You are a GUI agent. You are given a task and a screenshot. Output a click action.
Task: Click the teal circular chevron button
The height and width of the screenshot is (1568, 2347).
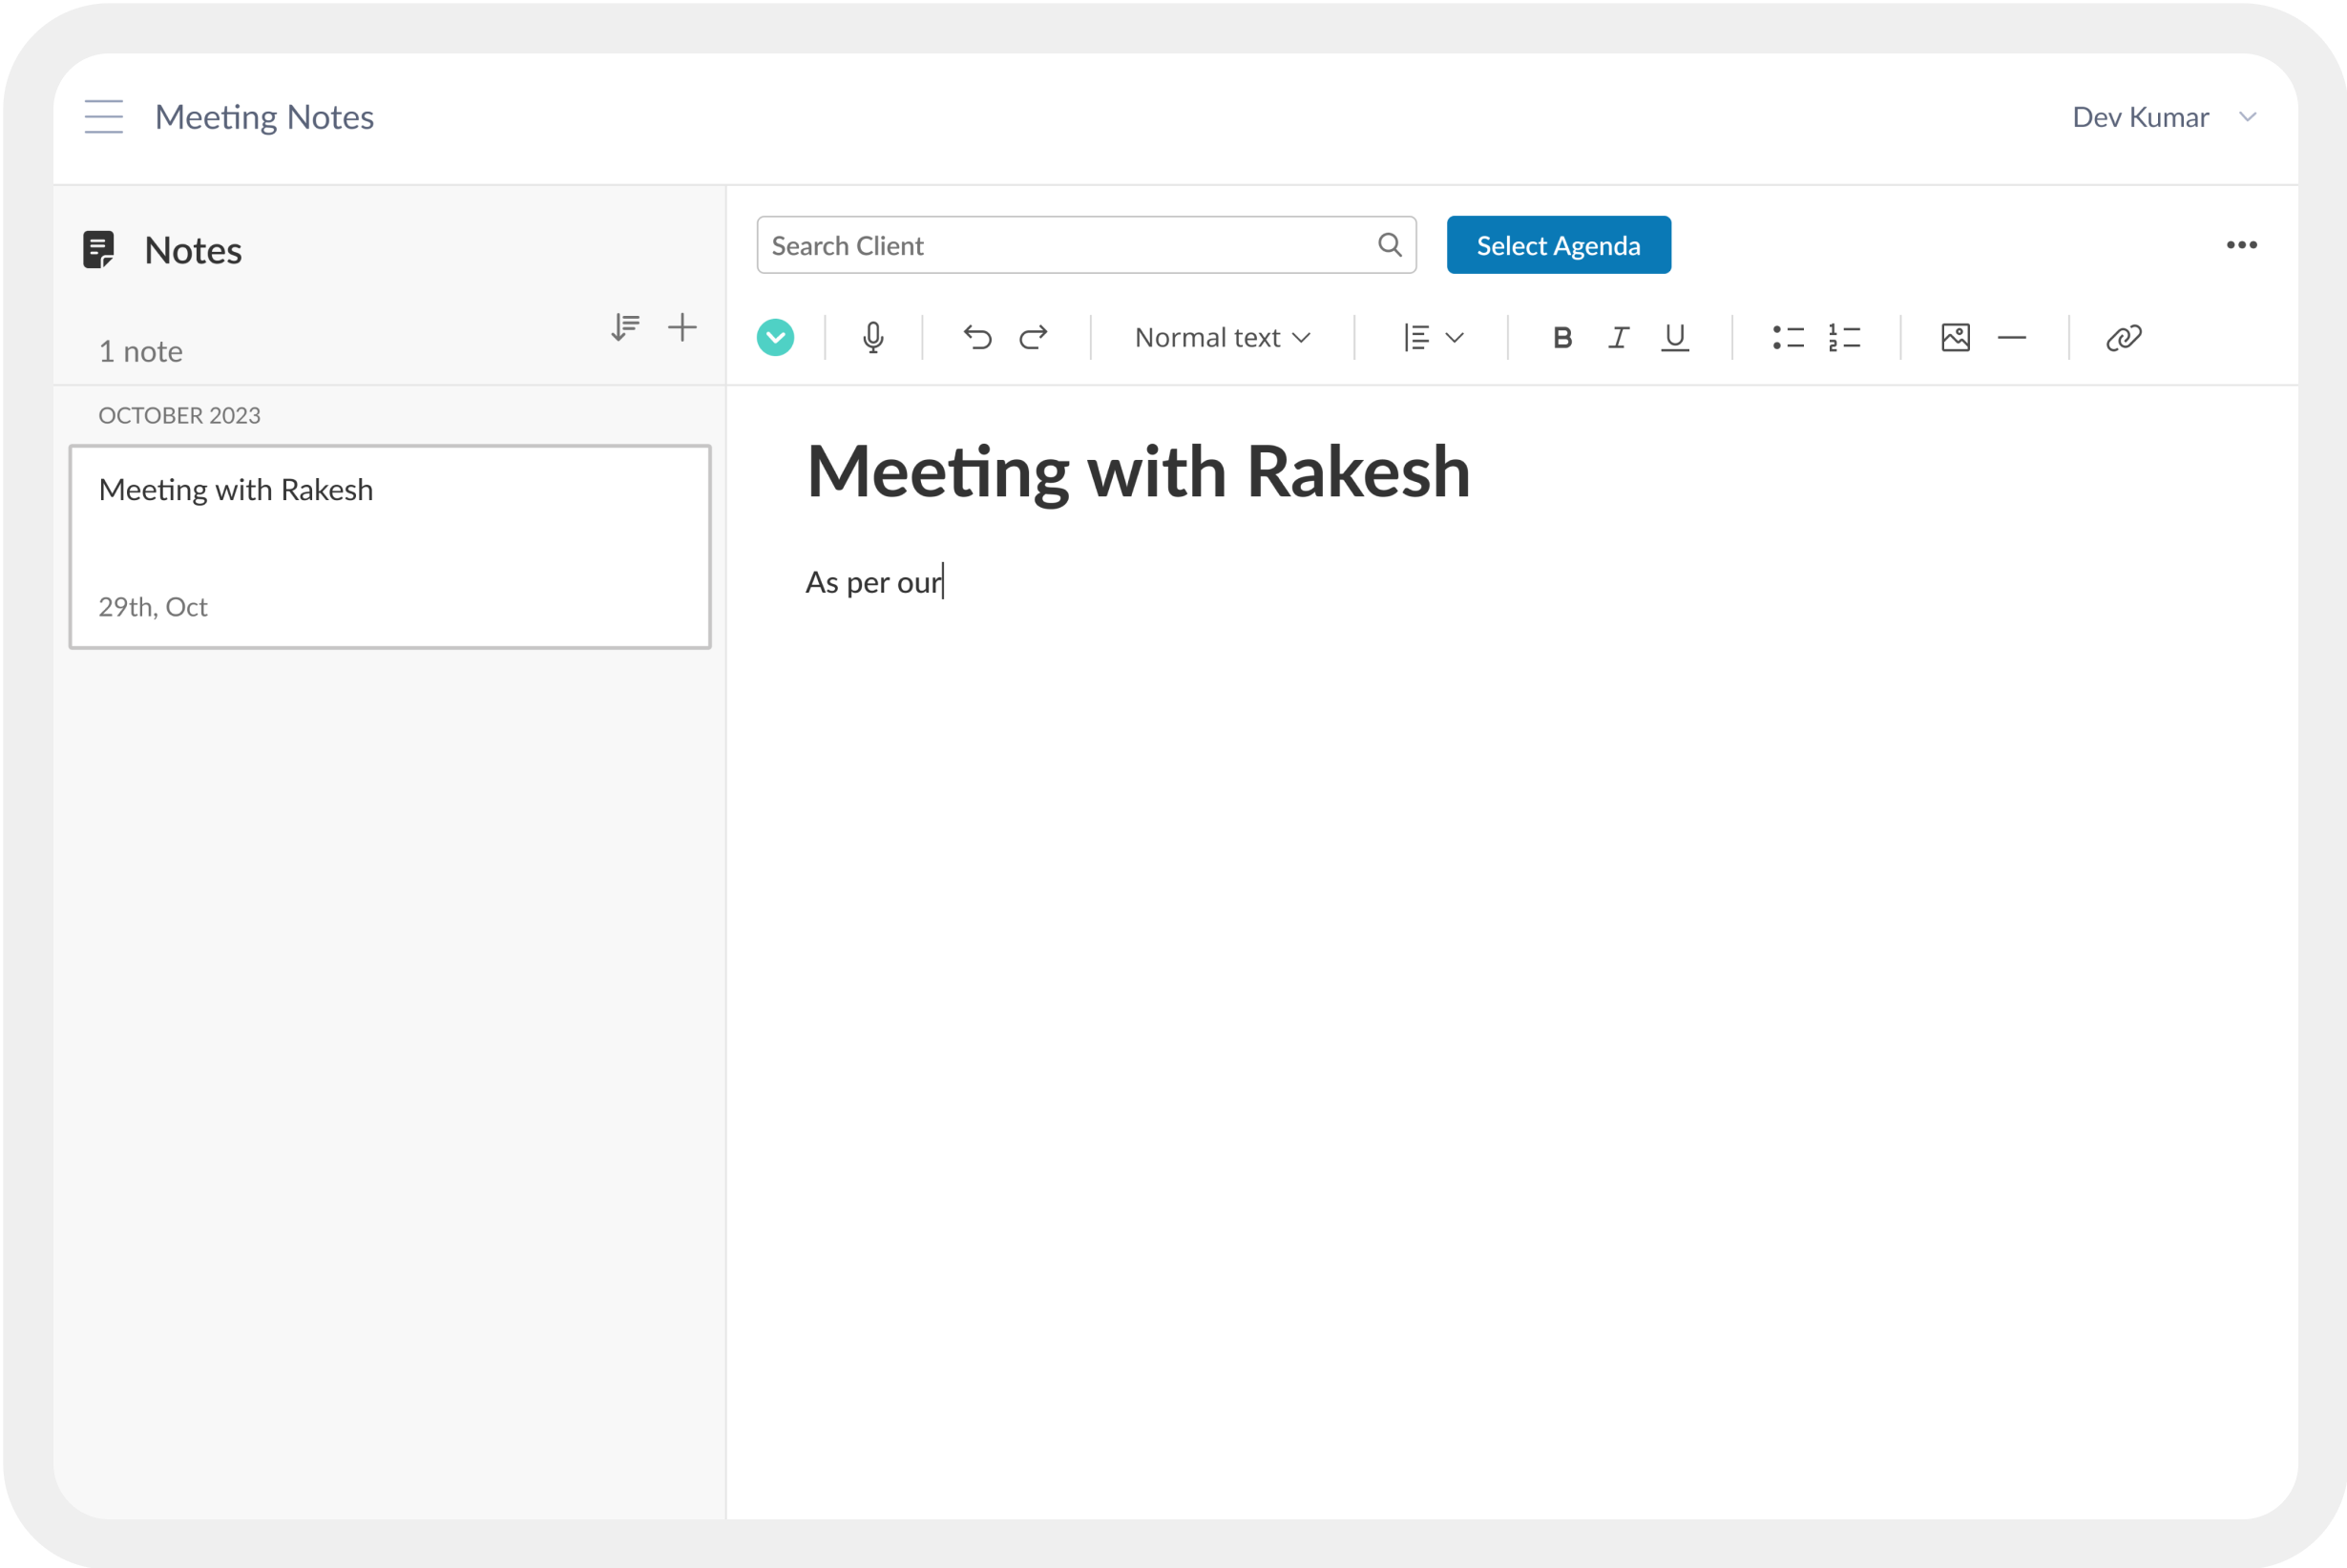coord(775,338)
